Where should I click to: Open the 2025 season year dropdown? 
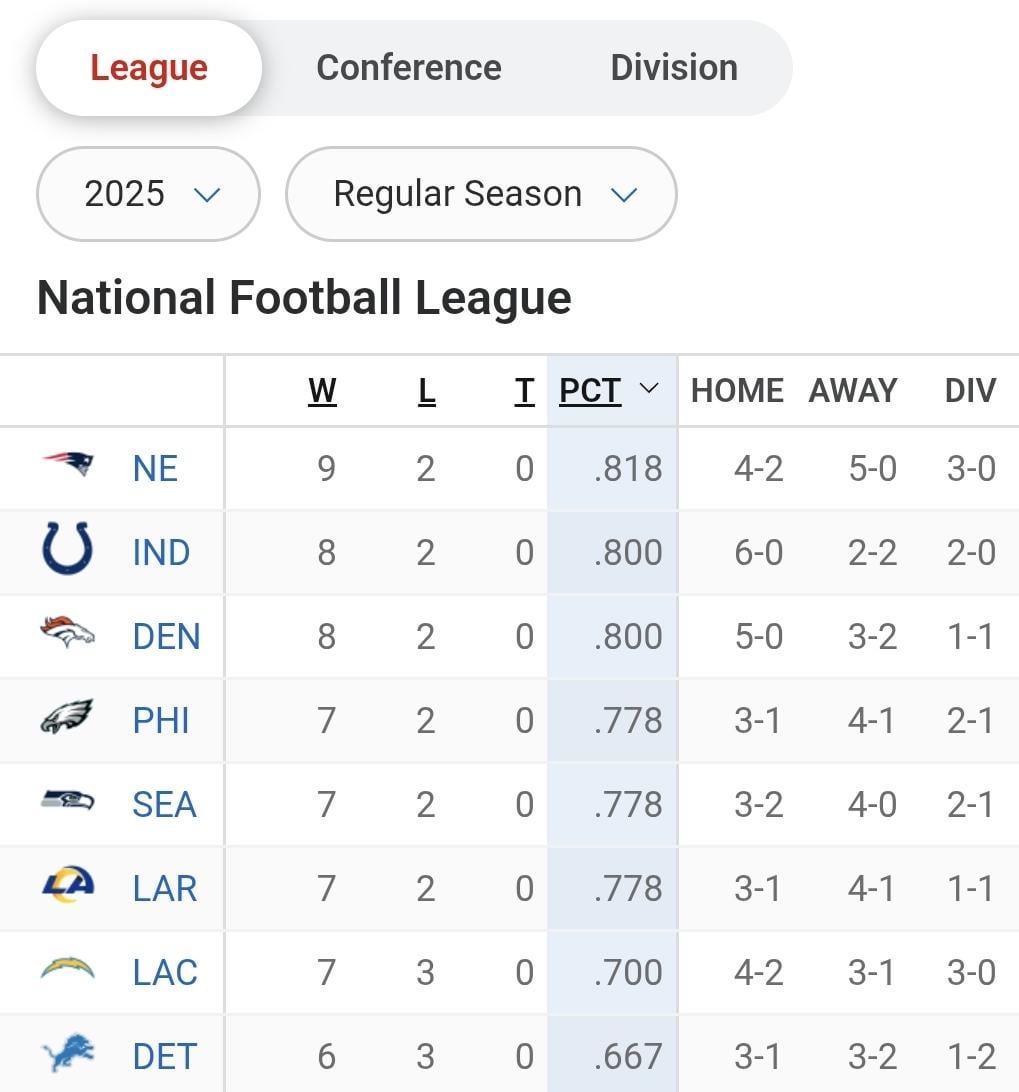point(148,194)
